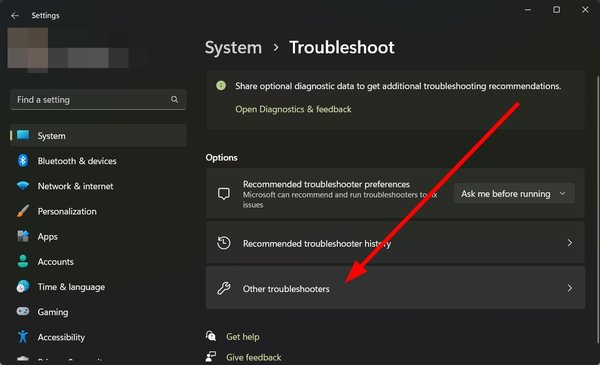Click the chat bubble icon for troubleshooter preferences

pyautogui.click(x=224, y=194)
